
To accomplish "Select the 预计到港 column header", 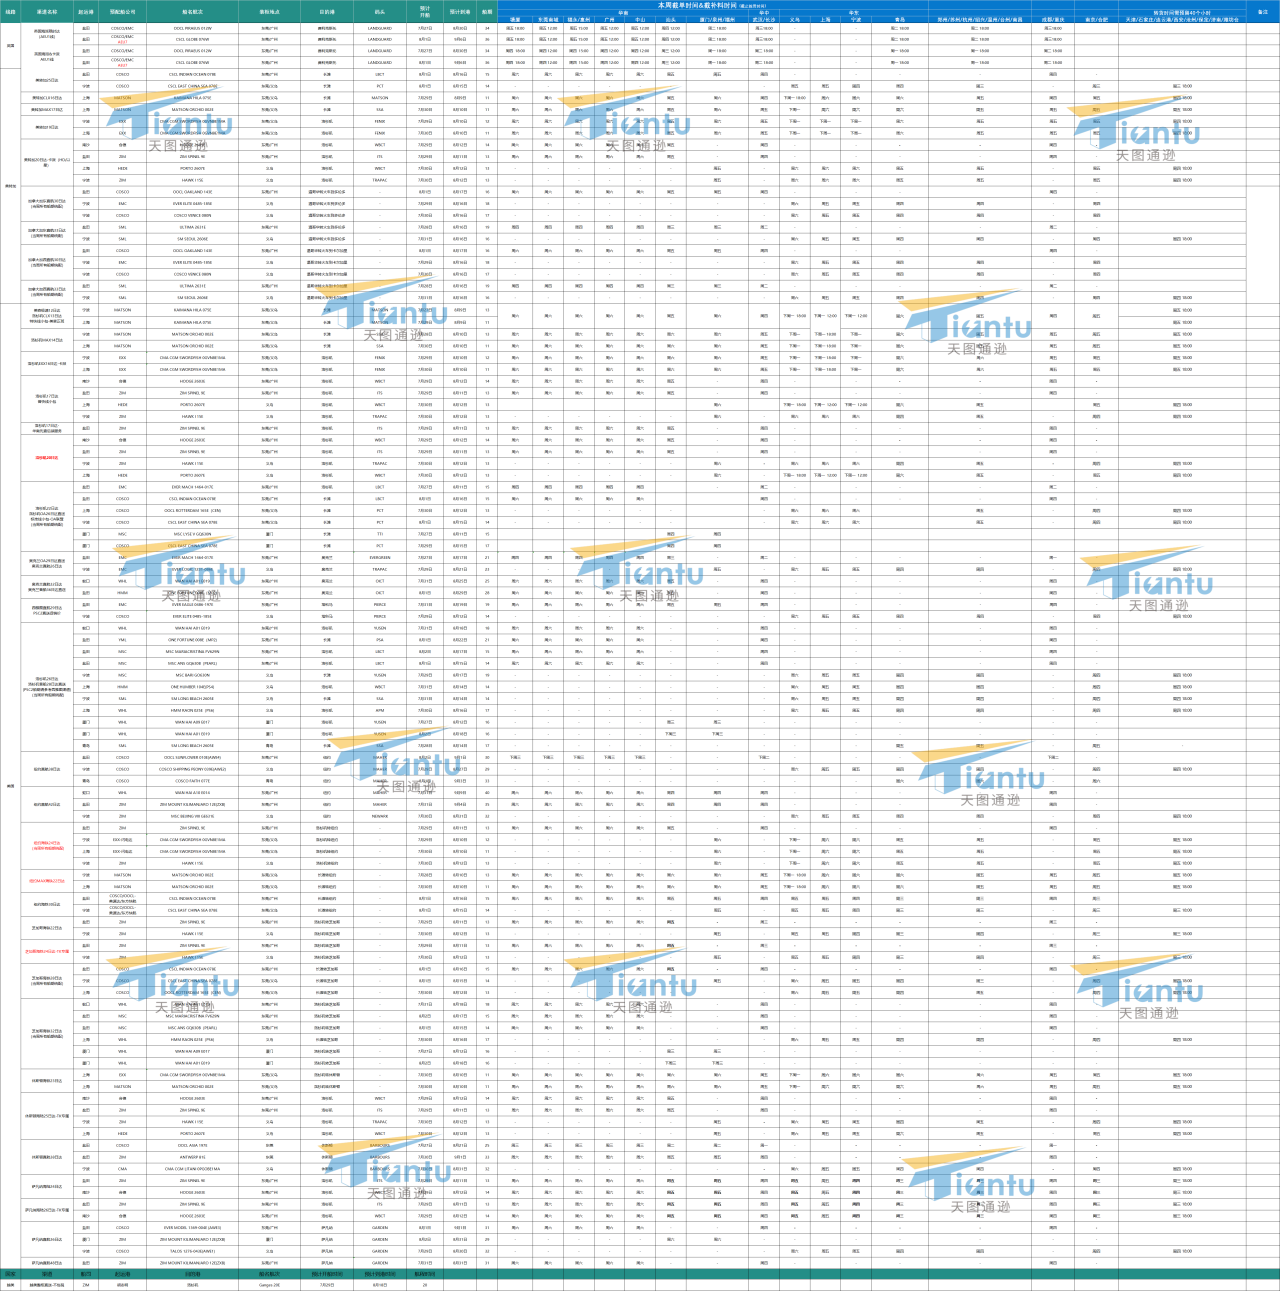I will pyautogui.click(x=460, y=12).
